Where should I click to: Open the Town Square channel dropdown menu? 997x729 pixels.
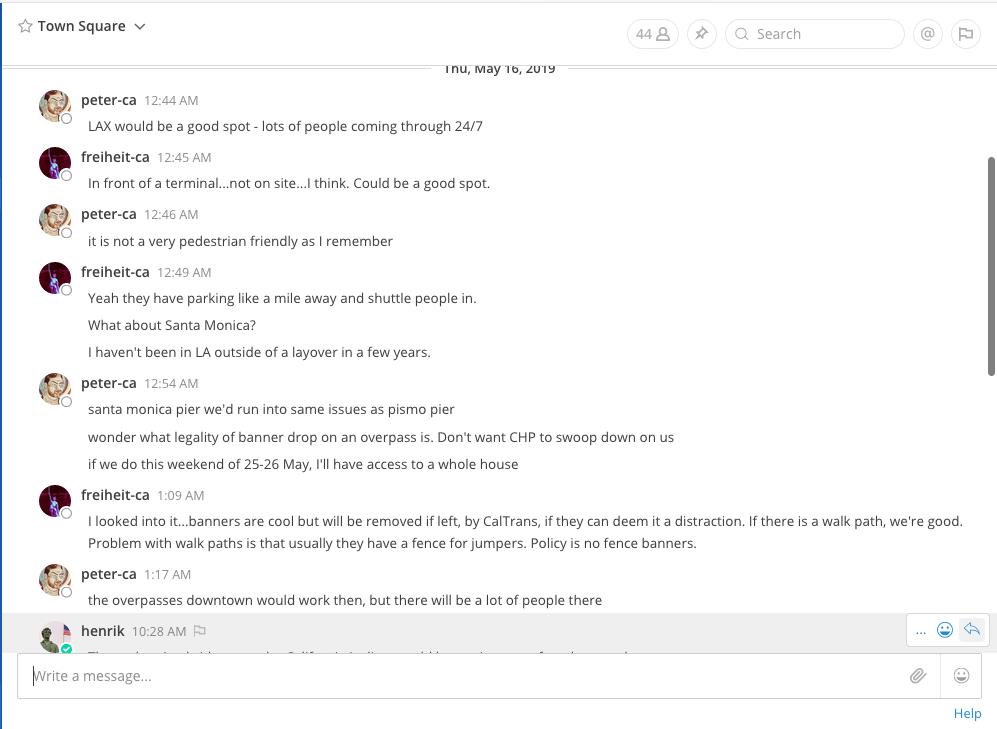click(140, 27)
